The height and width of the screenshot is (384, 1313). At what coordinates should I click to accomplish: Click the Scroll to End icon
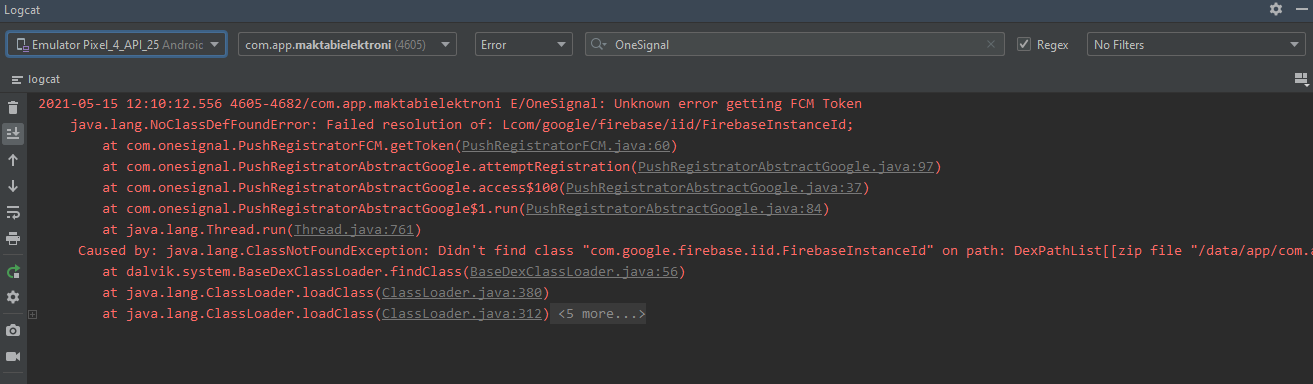[13, 133]
